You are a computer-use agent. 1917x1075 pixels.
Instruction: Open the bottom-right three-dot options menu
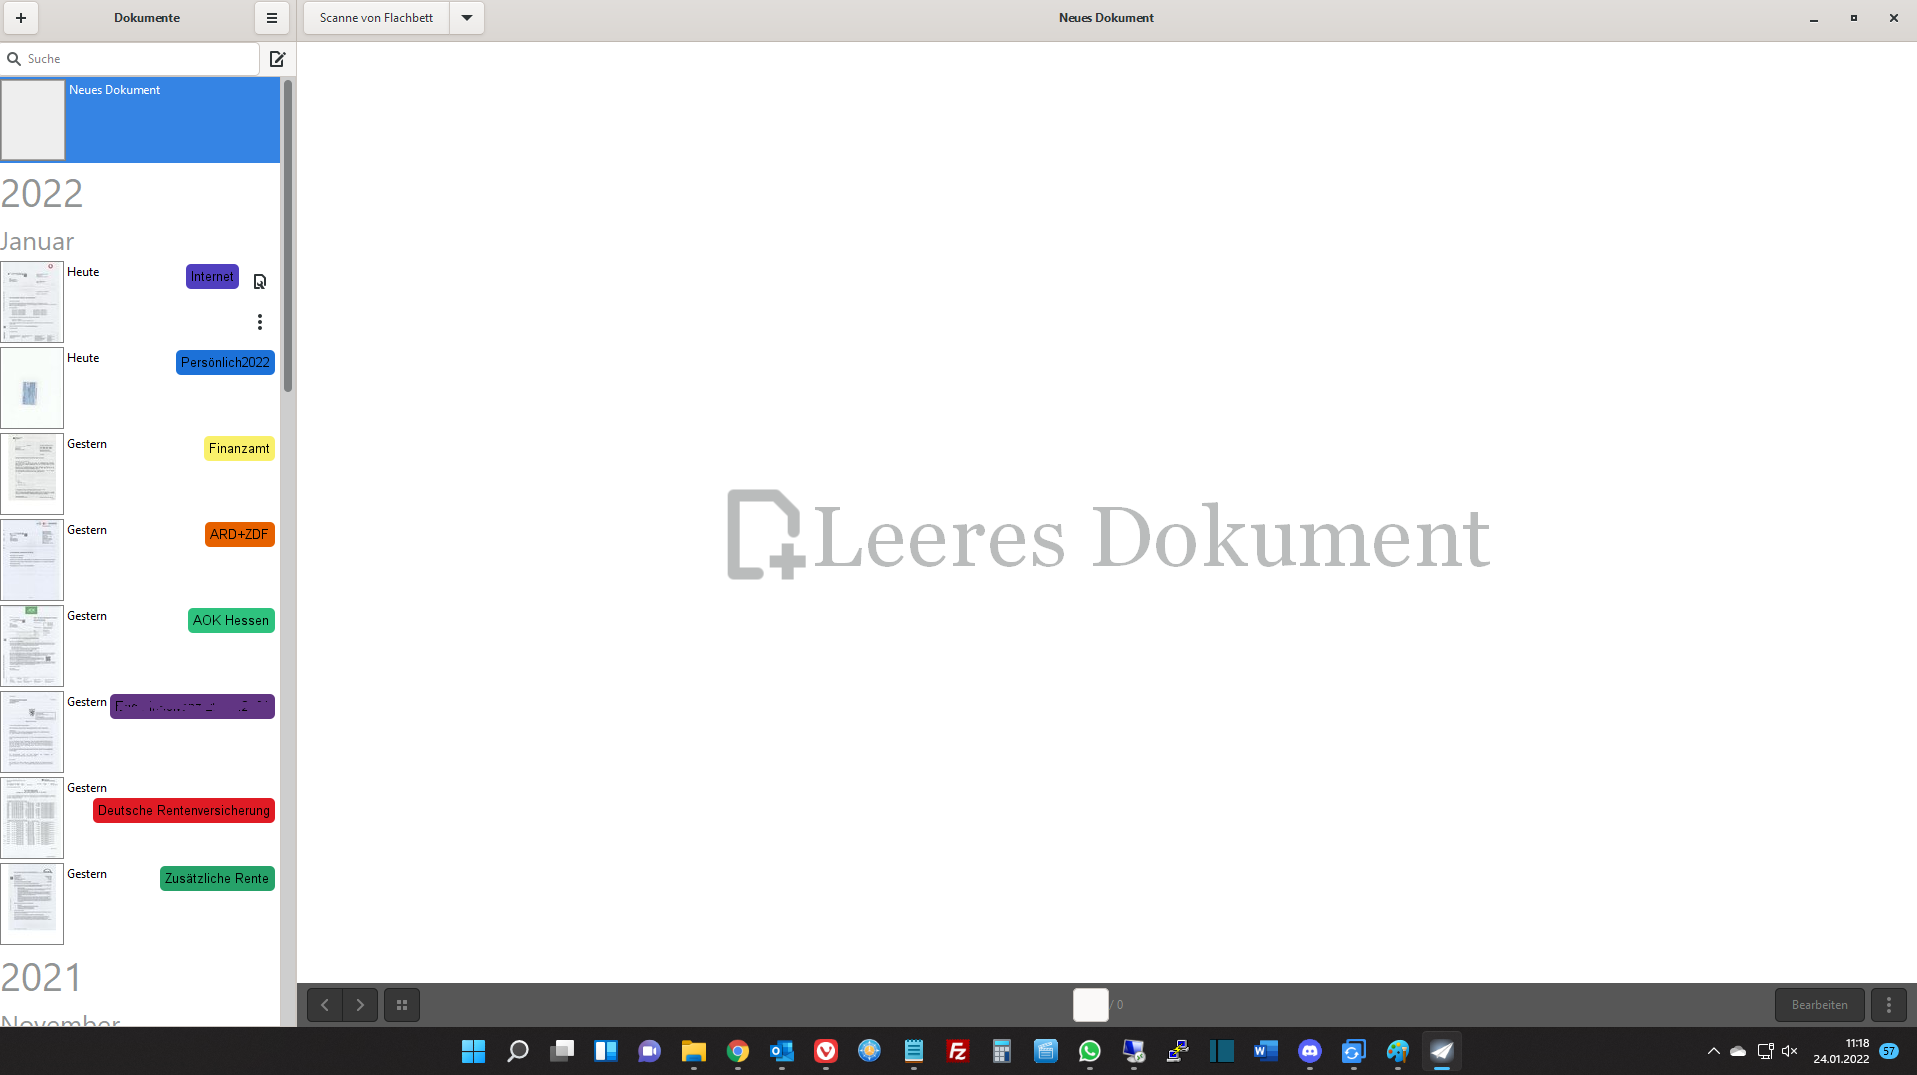1888,1005
